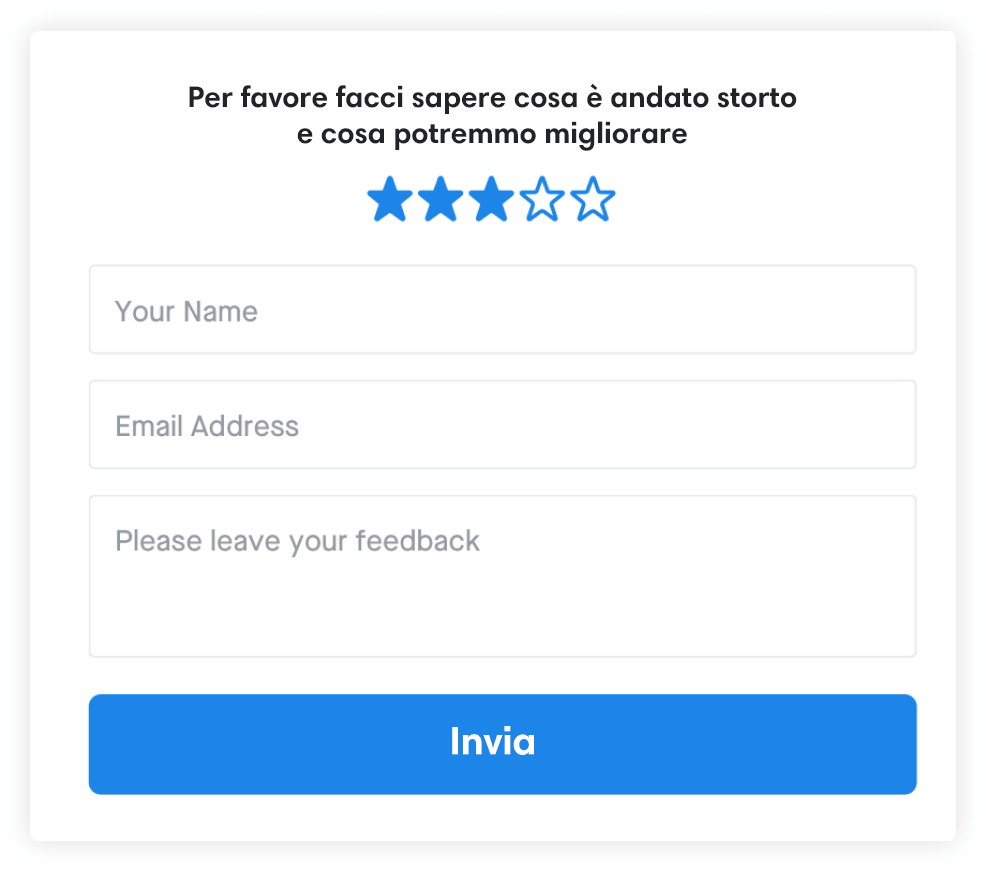Image resolution: width=986 pixels, height=872 pixels.
Task: Click the leftmost star in the rating
Action: click(x=390, y=200)
